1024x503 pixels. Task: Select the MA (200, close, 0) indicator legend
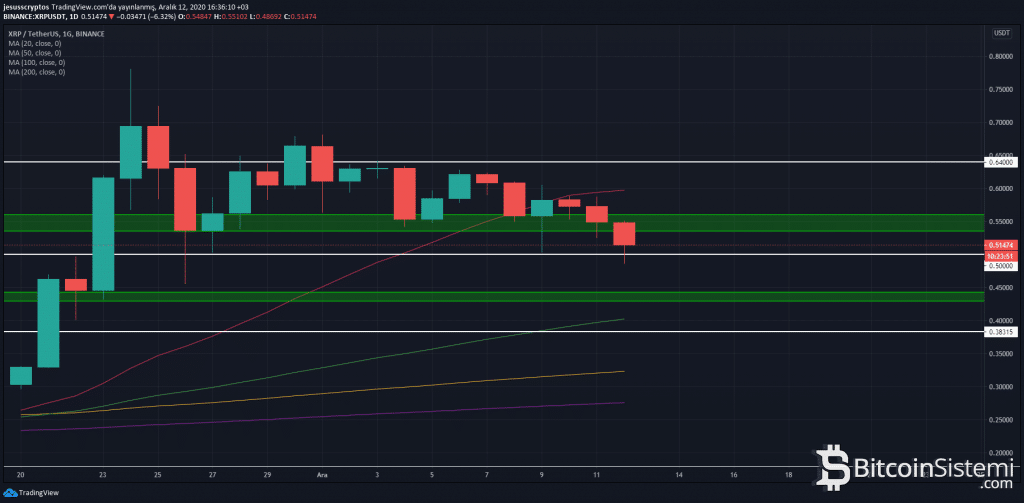pyautogui.click(x=38, y=72)
